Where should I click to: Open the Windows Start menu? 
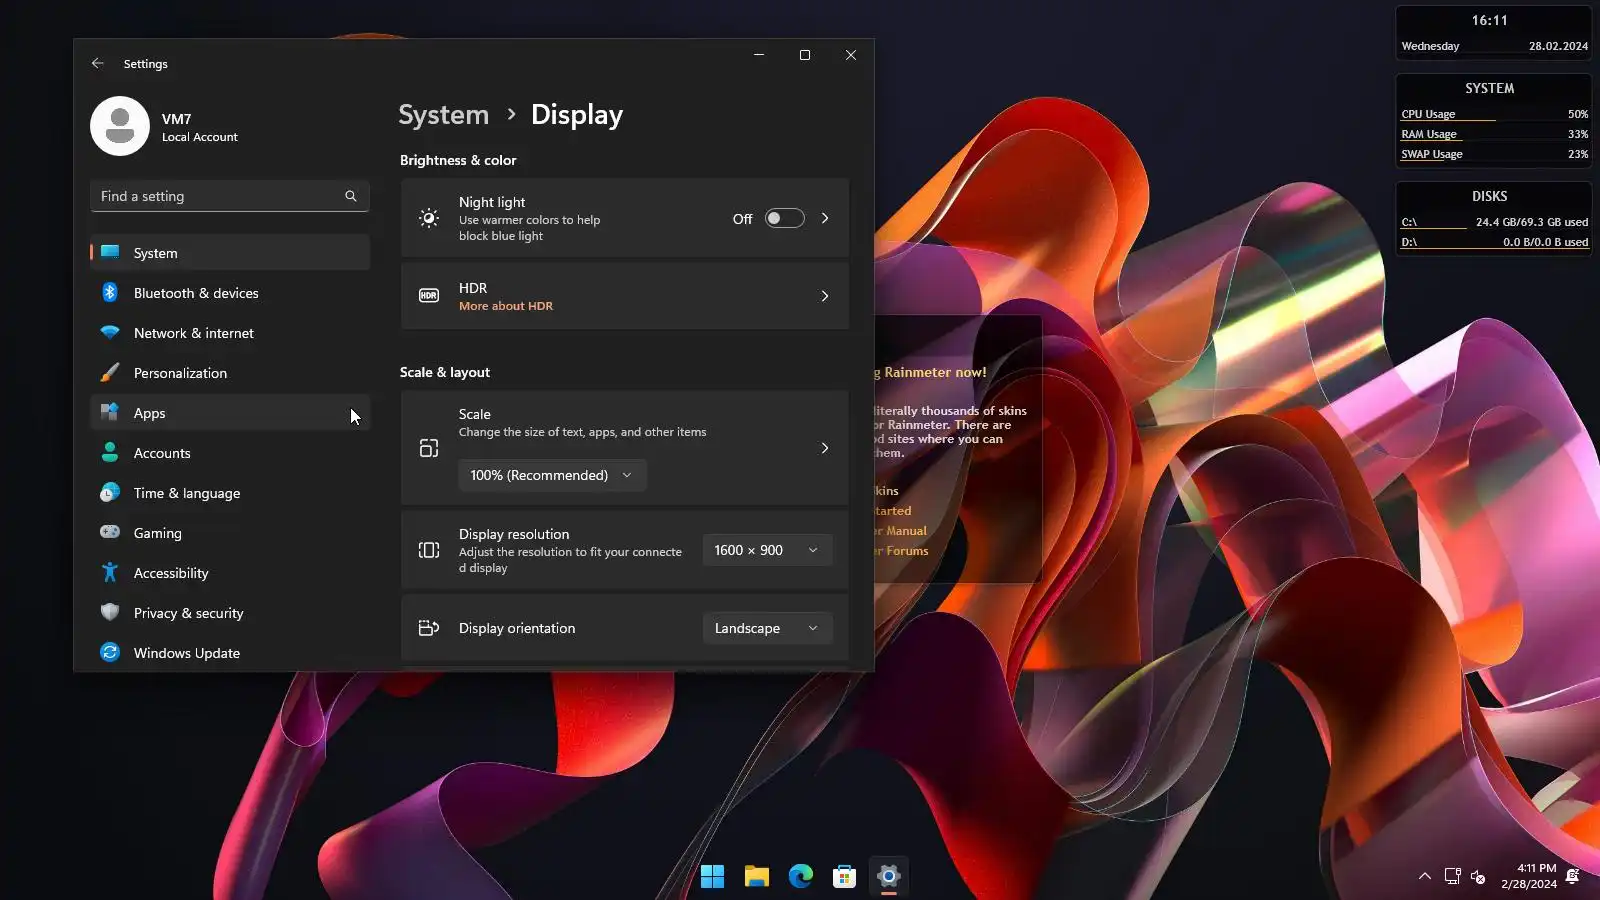(x=713, y=877)
